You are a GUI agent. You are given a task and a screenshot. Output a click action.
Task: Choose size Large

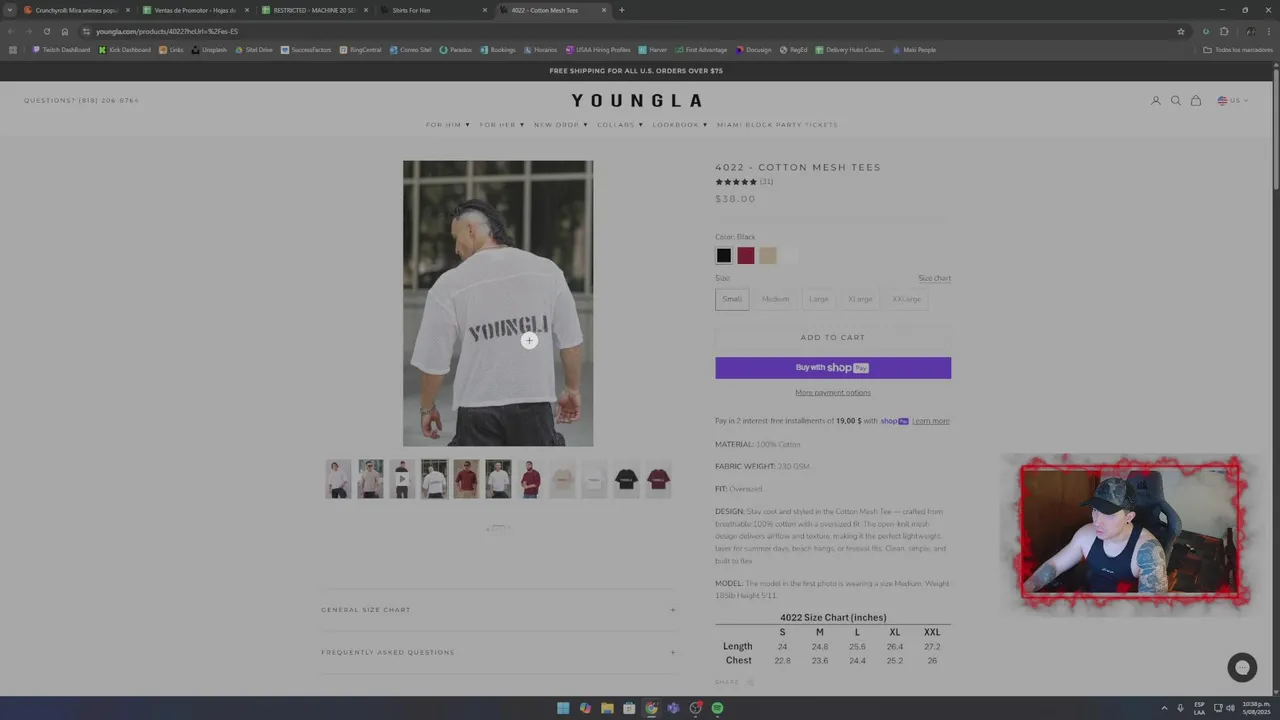coord(819,299)
